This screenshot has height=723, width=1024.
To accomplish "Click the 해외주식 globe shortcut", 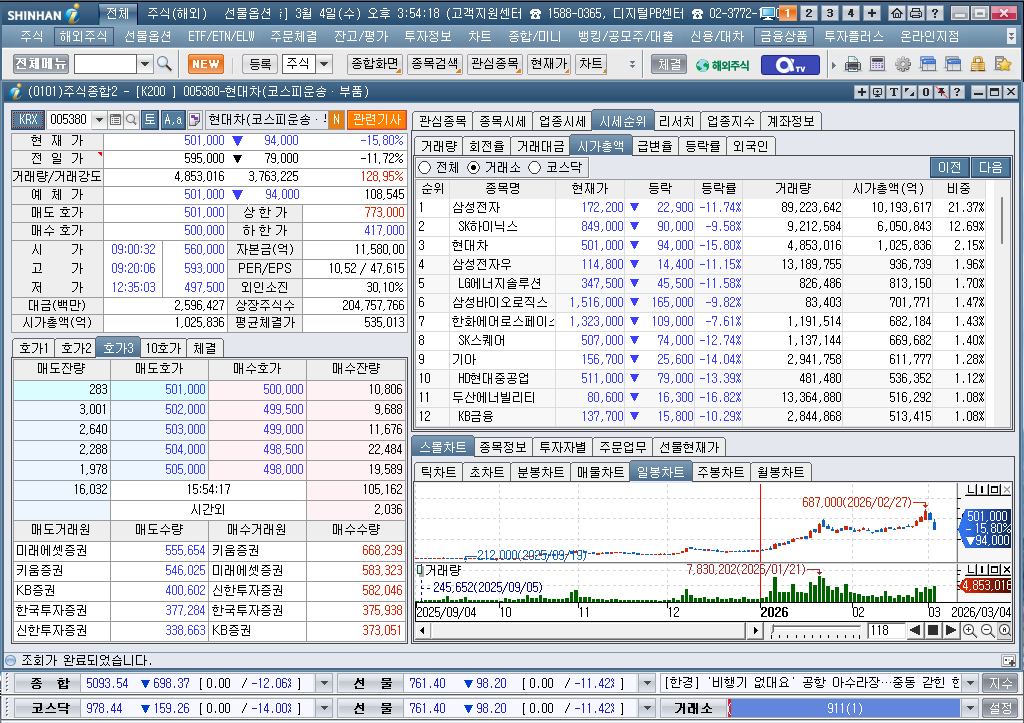I will pos(722,65).
